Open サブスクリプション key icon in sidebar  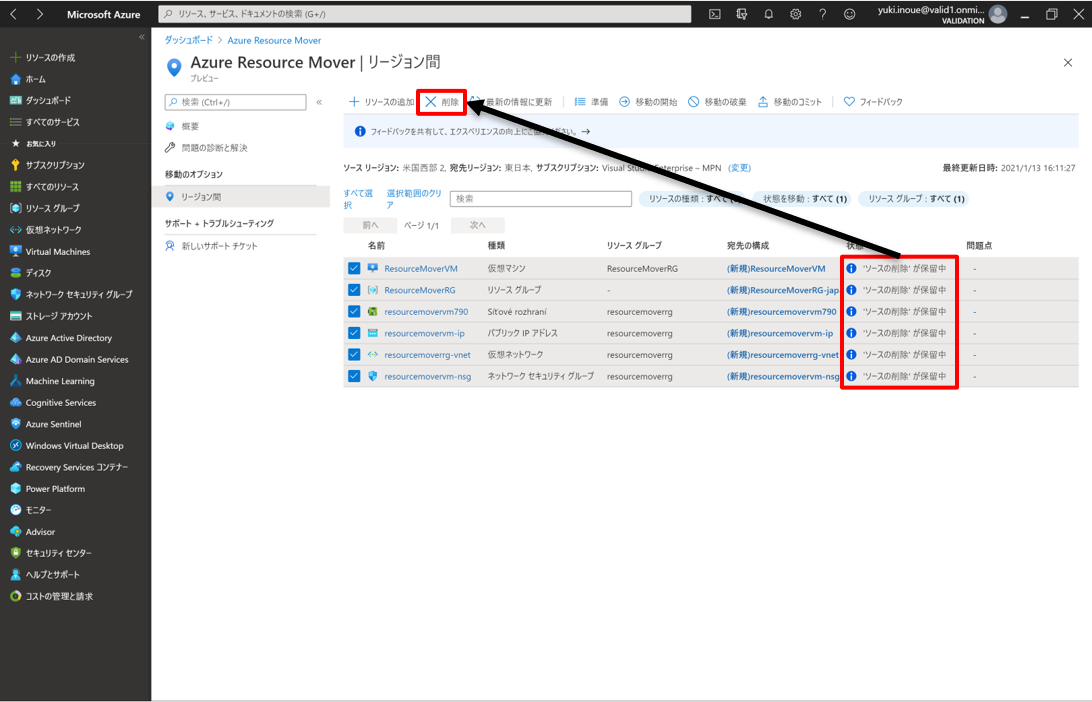pyautogui.click(x=15, y=165)
